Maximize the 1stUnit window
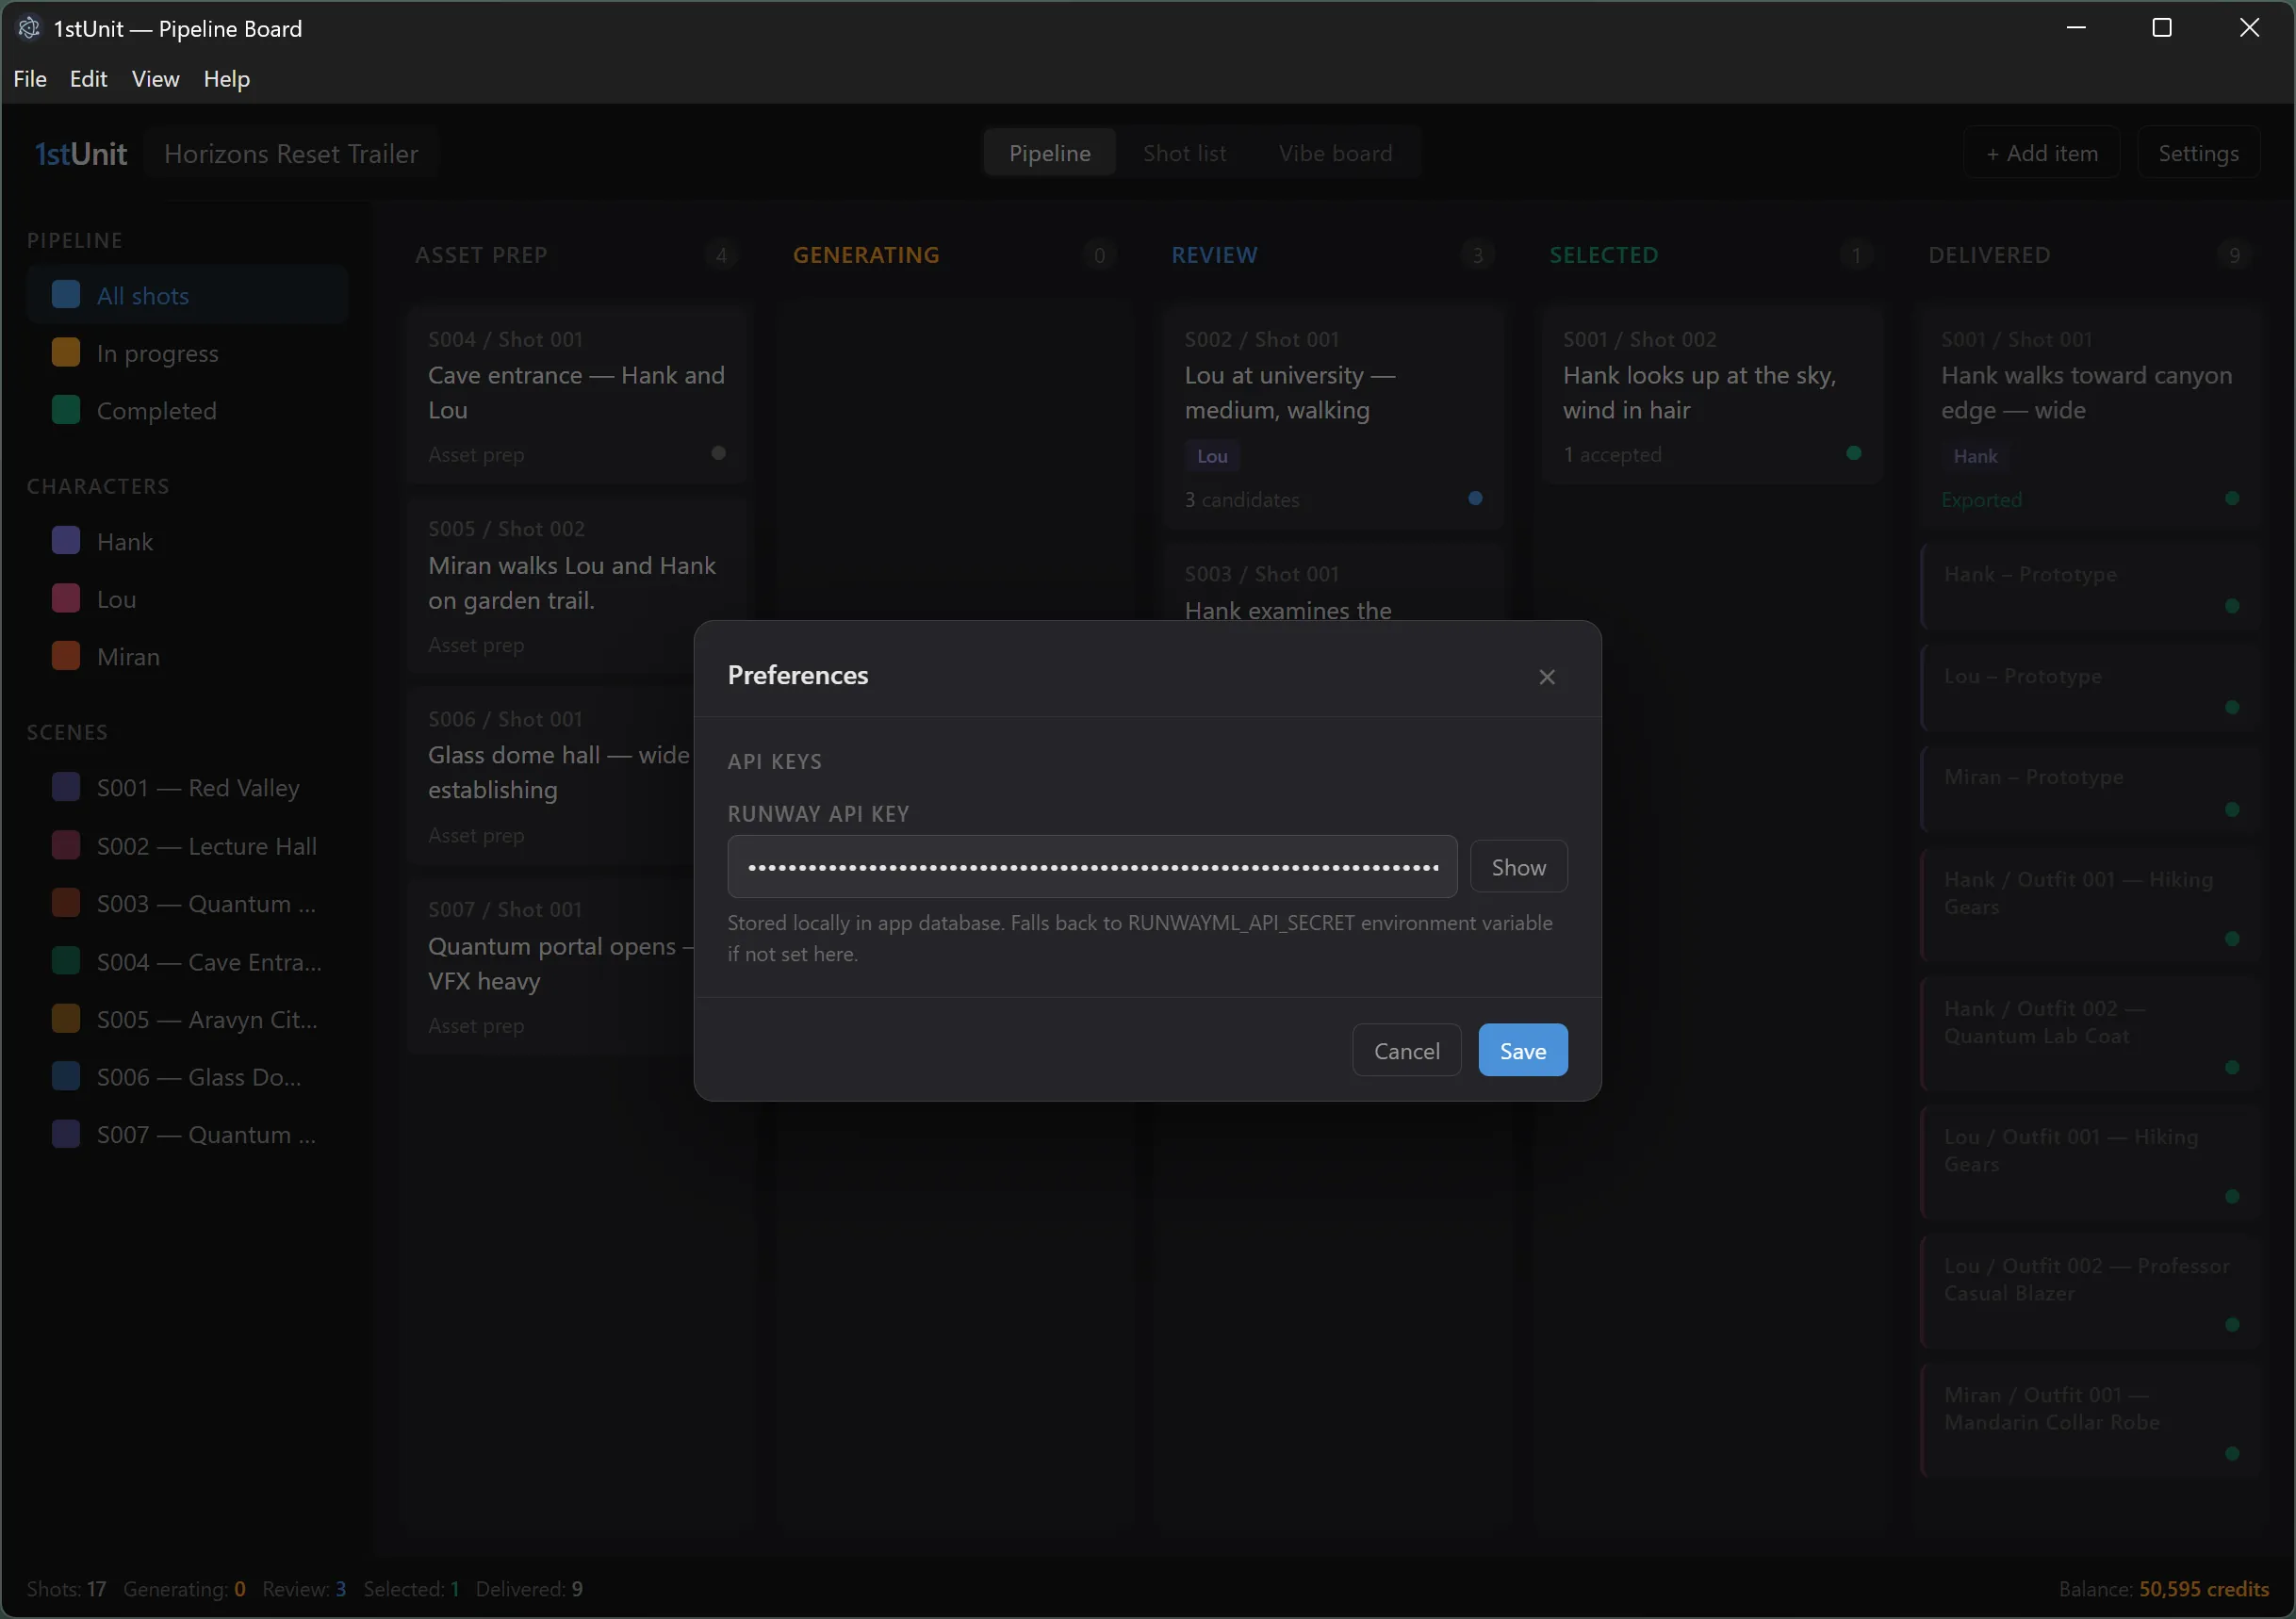This screenshot has height=1619, width=2296. [x=2162, y=28]
